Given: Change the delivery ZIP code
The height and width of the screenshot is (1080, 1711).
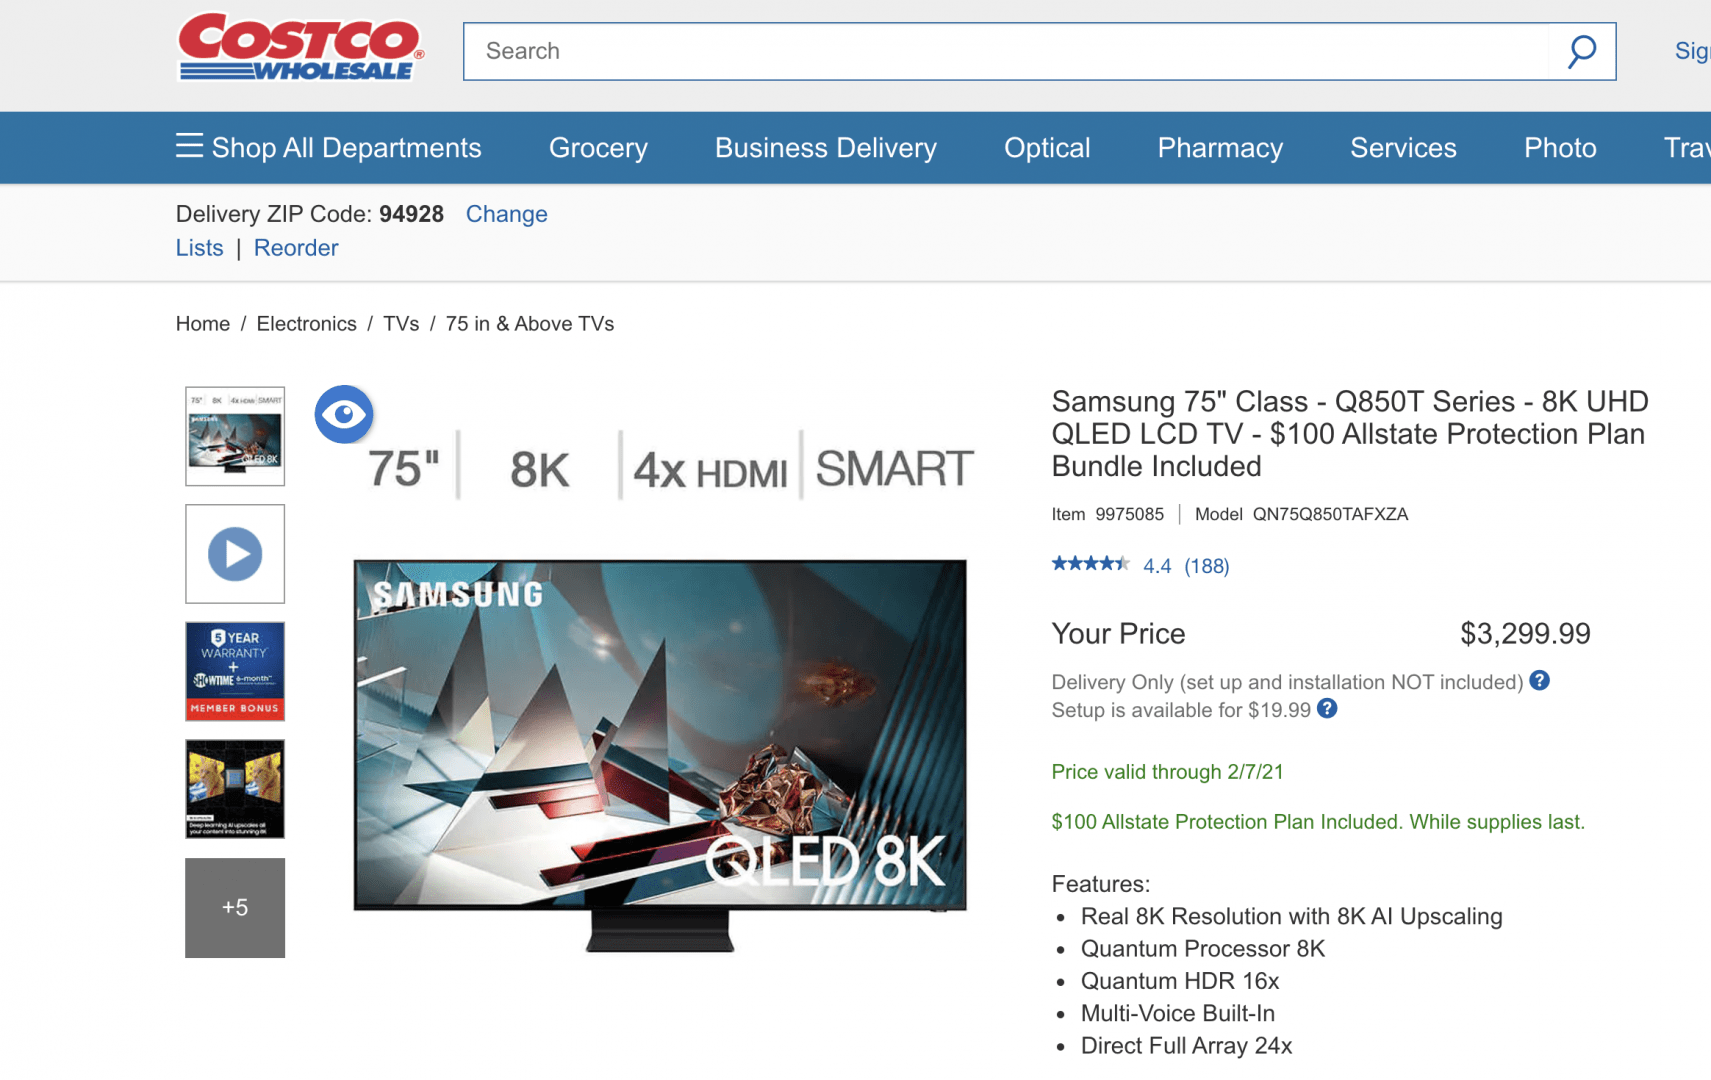Looking at the screenshot, I should pyautogui.click(x=507, y=214).
